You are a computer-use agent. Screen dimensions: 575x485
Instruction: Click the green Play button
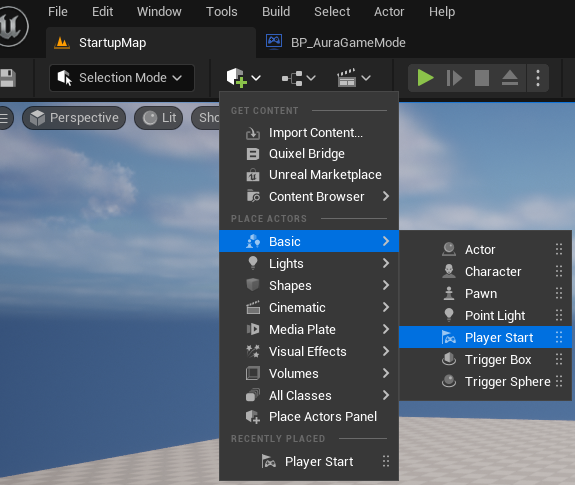click(x=425, y=78)
